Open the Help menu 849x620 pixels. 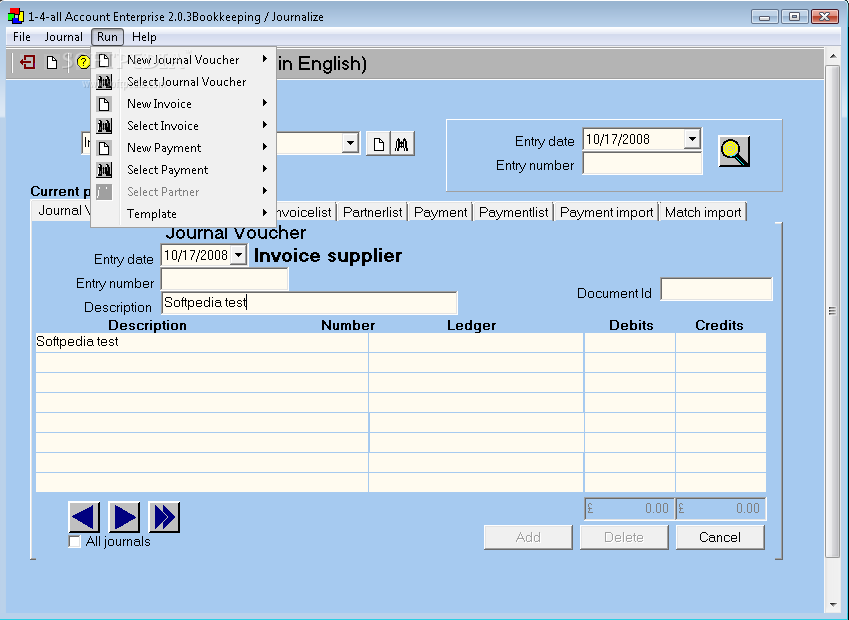(144, 37)
